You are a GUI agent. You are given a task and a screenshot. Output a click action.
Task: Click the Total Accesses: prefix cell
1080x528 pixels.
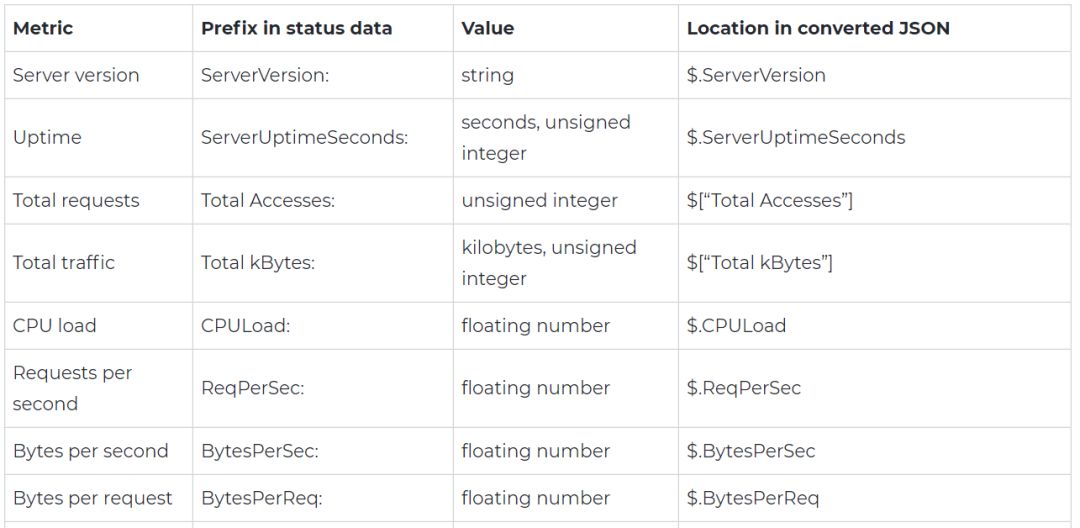tap(268, 200)
